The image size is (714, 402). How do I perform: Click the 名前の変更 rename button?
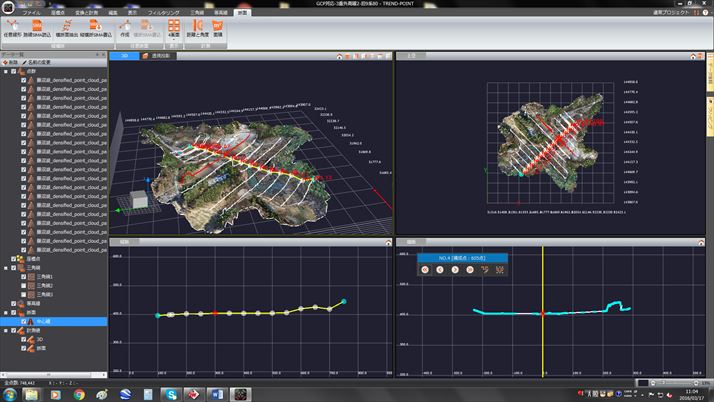click(x=36, y=62)
